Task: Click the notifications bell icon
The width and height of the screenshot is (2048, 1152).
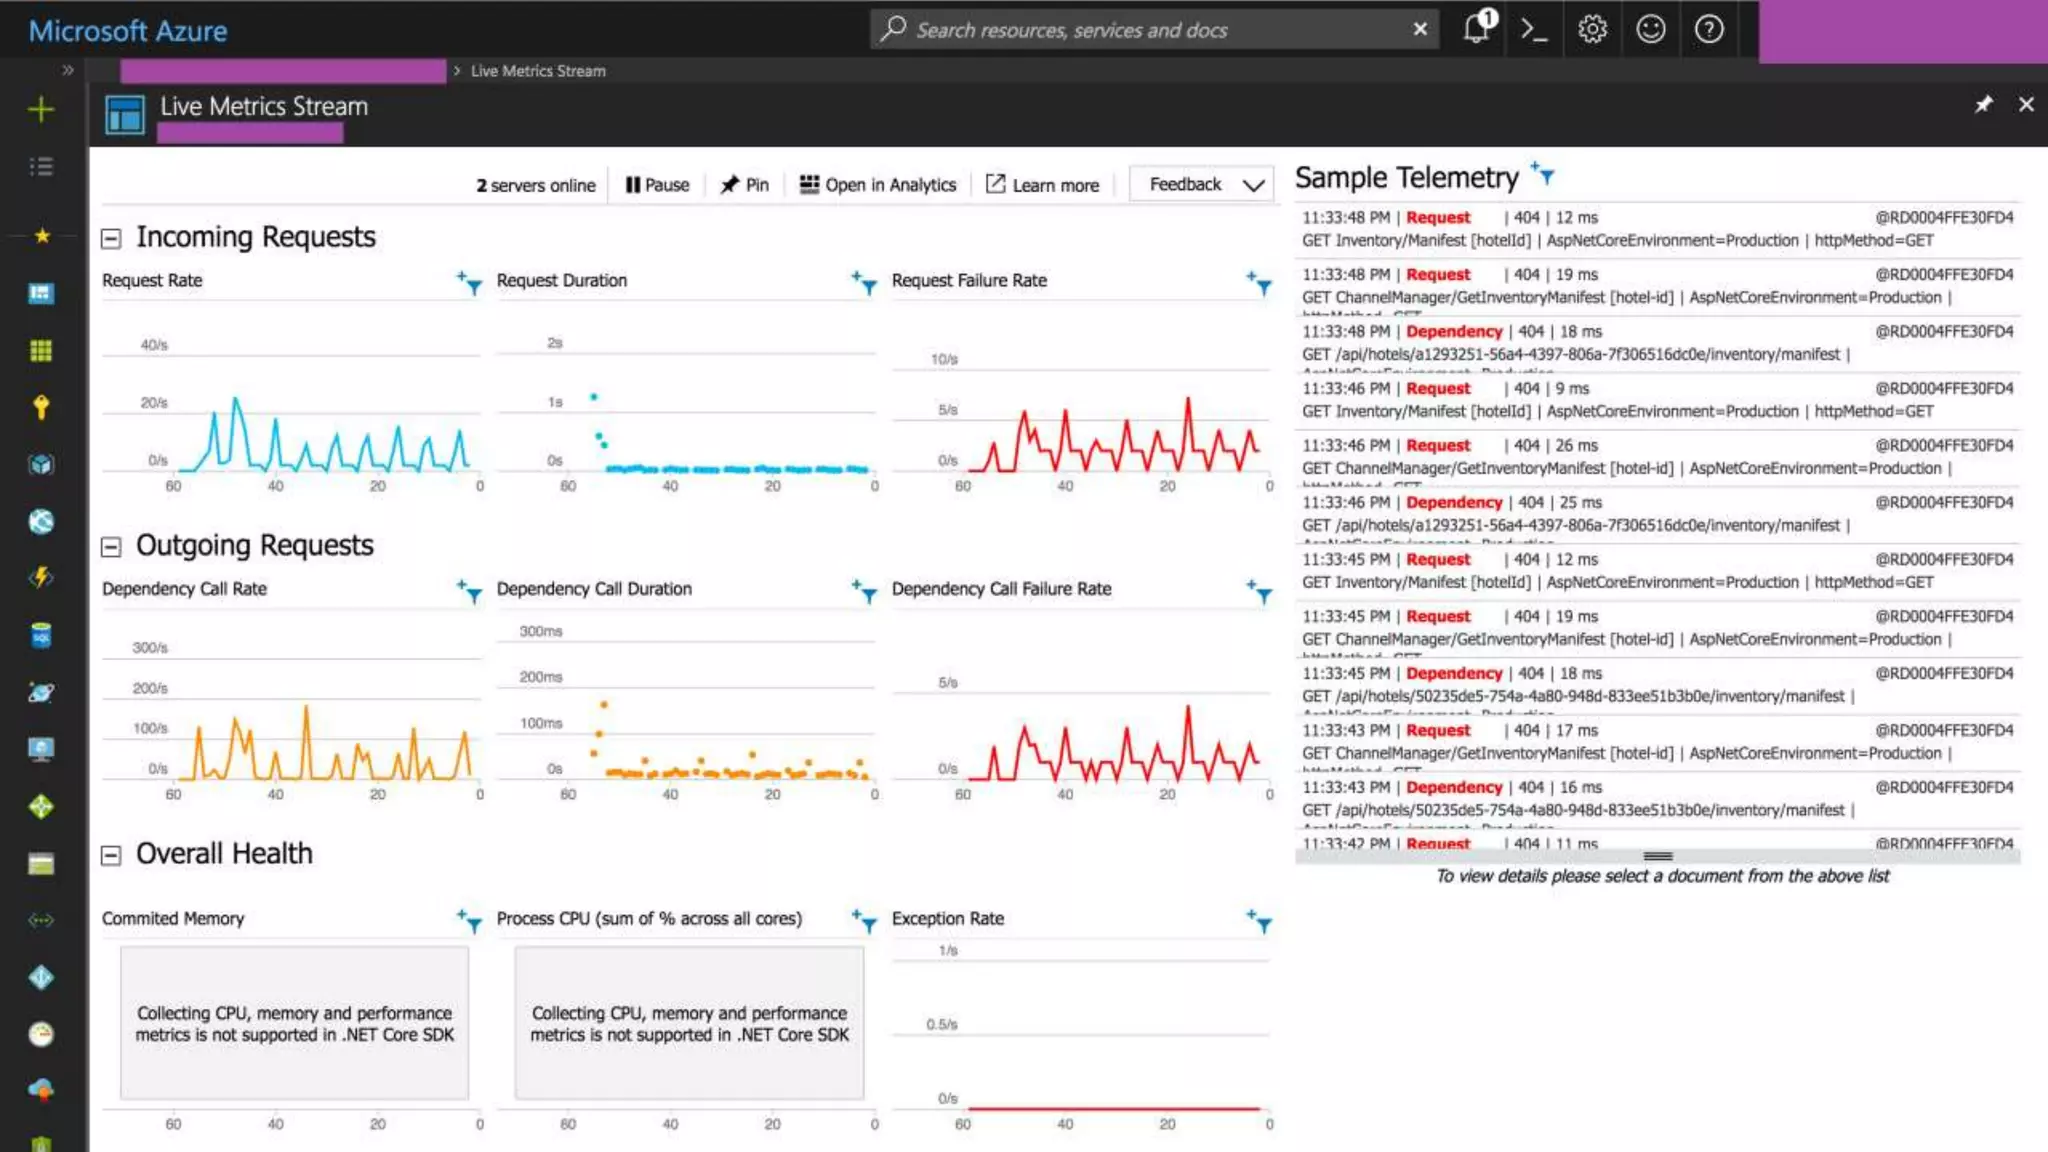Action: click(x=1477, y=29)
